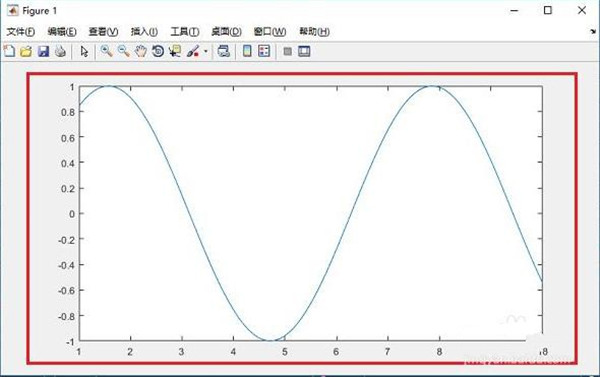Click the Hide Plot Tools icon
The width and height of the screenshot is (600, 377).
pos(288,51)
